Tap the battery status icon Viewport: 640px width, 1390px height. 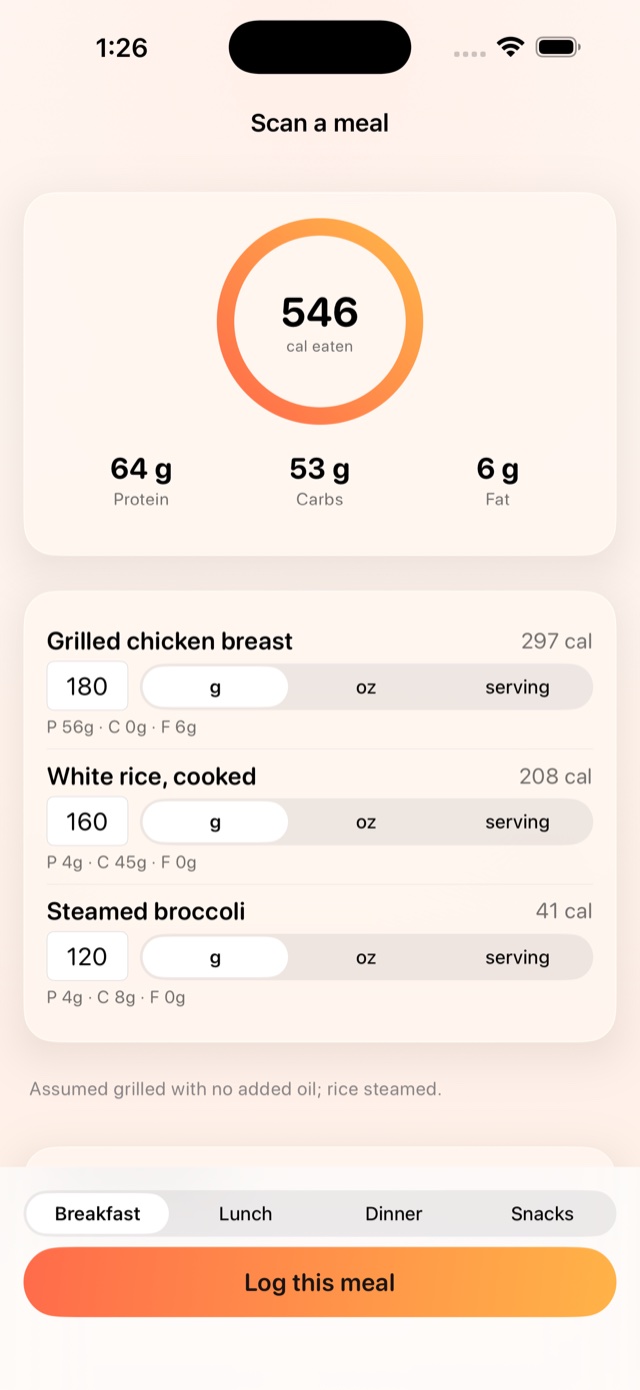pos(559,47)
